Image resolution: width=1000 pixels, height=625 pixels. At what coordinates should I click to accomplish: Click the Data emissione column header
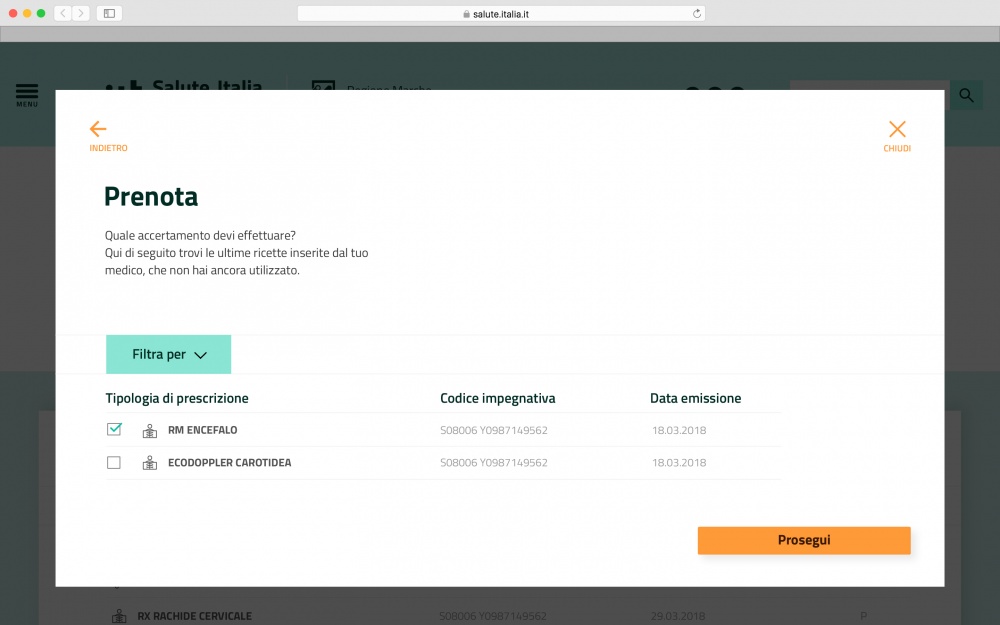pyautogui.click(x=696, y=398)
